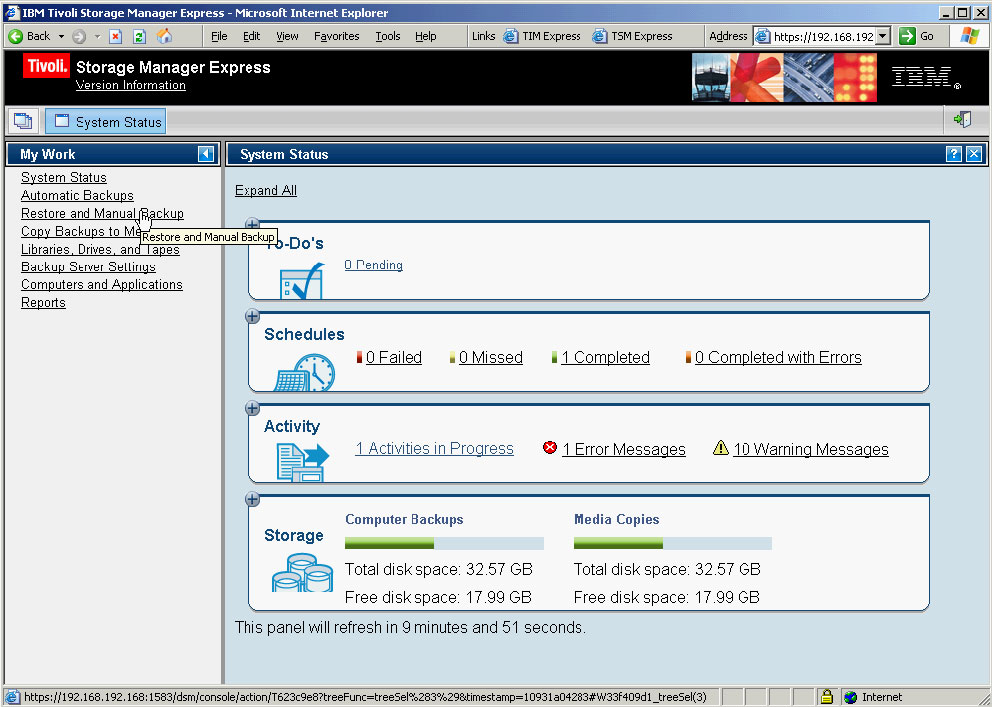This screenshot has height=707, width=992.
Task: Expand the Storage section plus icon
Action: pos(252,500)
